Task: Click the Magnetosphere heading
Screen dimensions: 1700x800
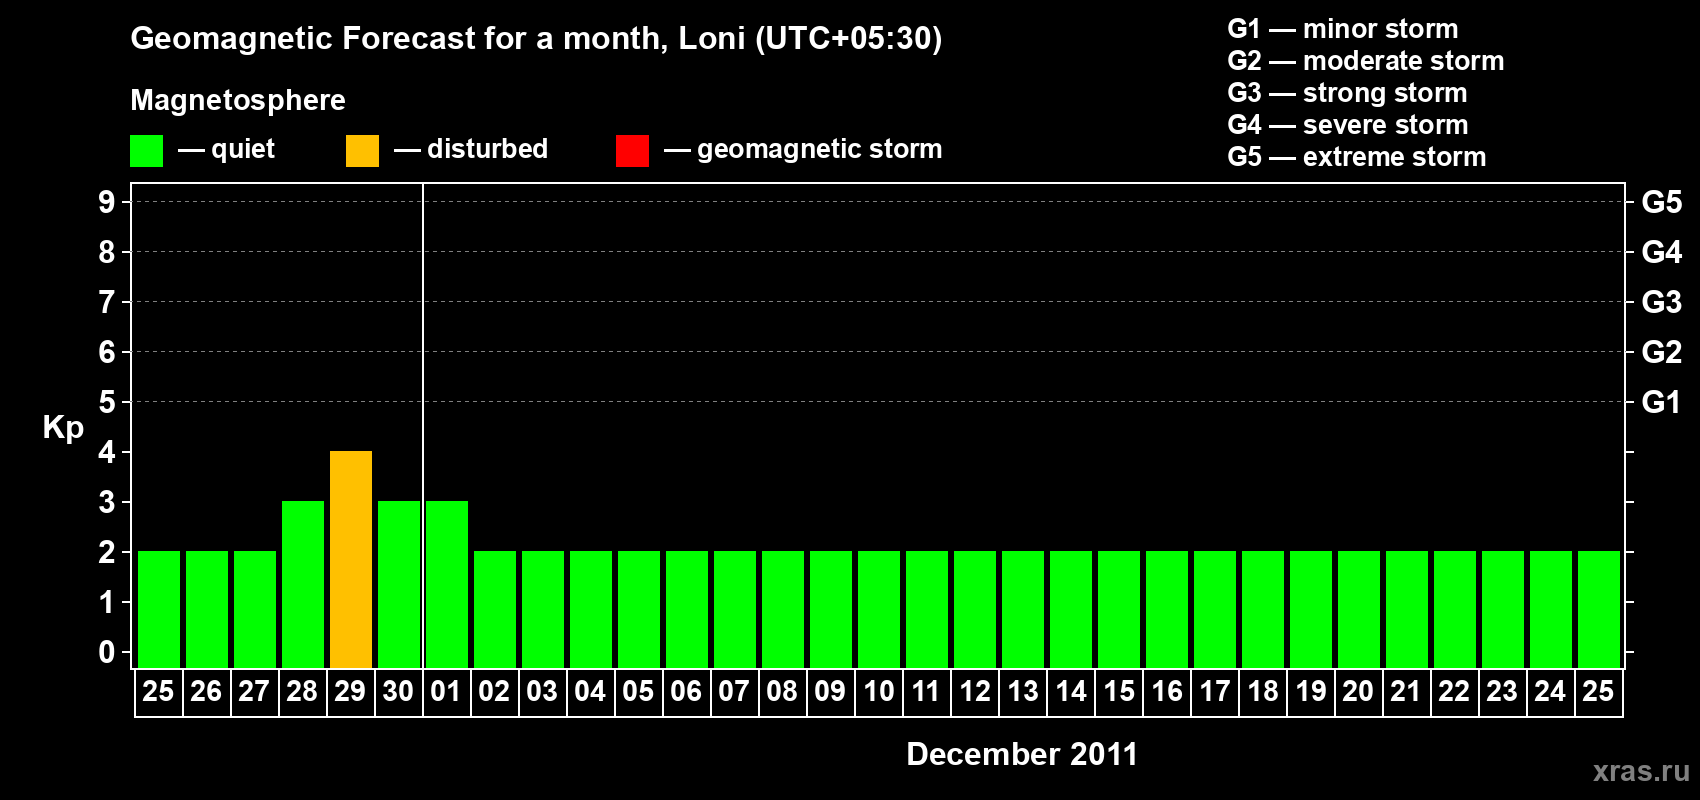Action: 238,100
